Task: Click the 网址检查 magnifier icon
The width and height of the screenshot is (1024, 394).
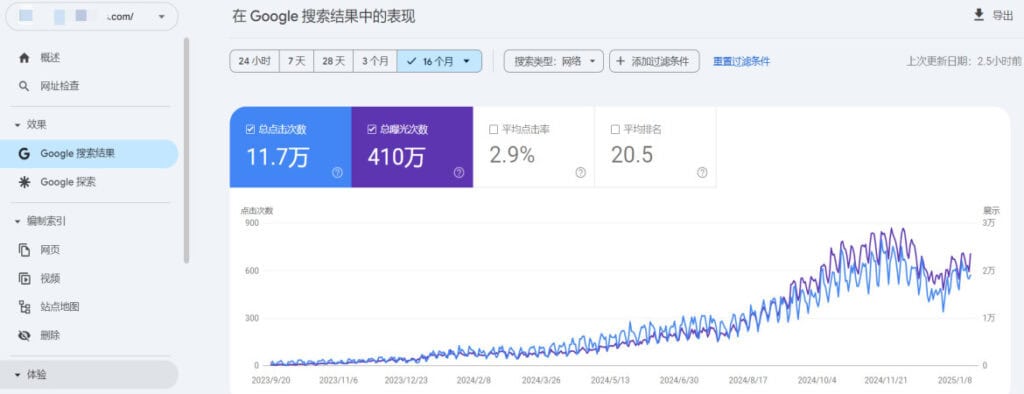Action: pos(24,86)
